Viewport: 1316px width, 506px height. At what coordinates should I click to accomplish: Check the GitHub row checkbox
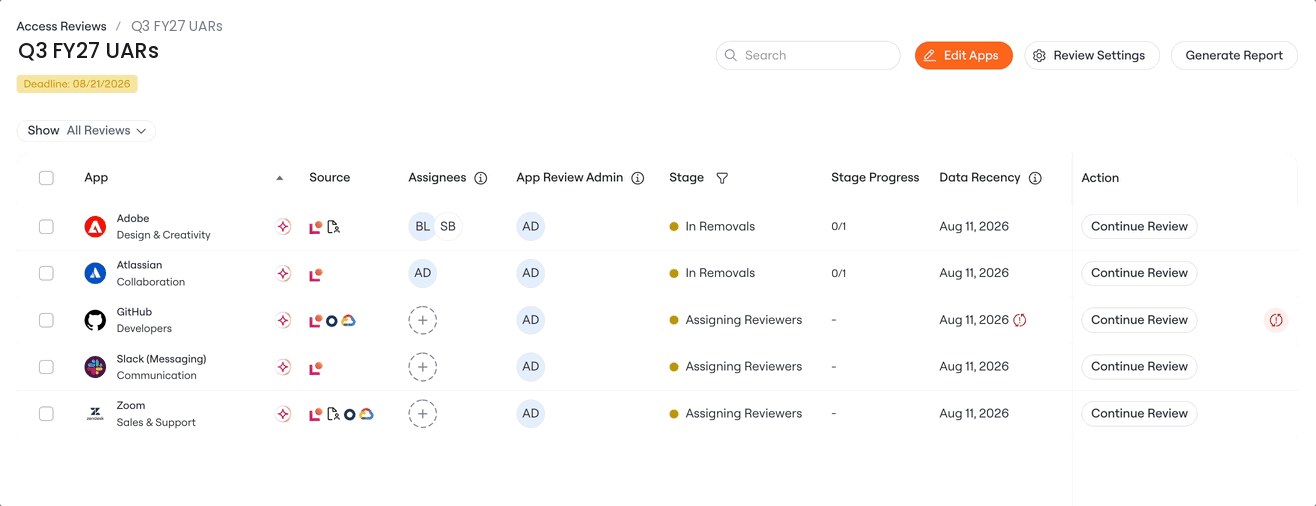click(x=46, y=320)
